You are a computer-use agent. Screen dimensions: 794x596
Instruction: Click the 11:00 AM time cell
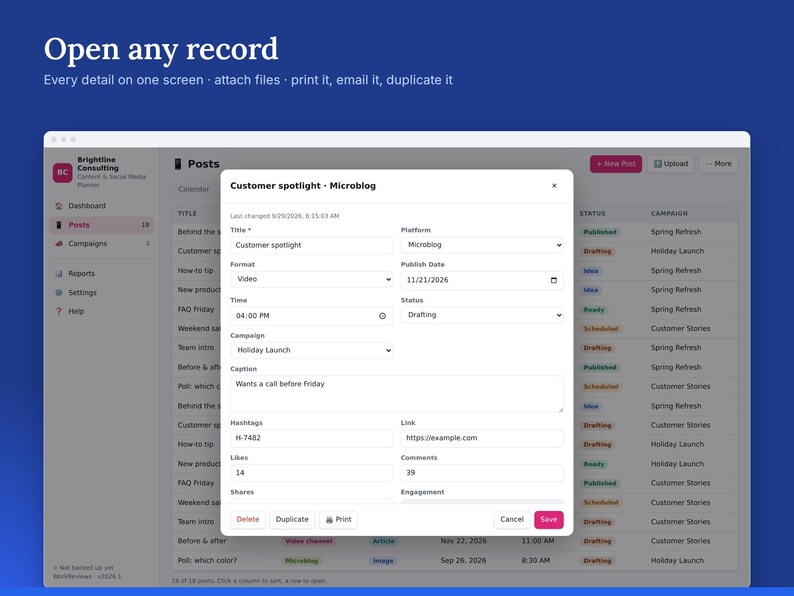pyautogui.click(x=538, y=541)
